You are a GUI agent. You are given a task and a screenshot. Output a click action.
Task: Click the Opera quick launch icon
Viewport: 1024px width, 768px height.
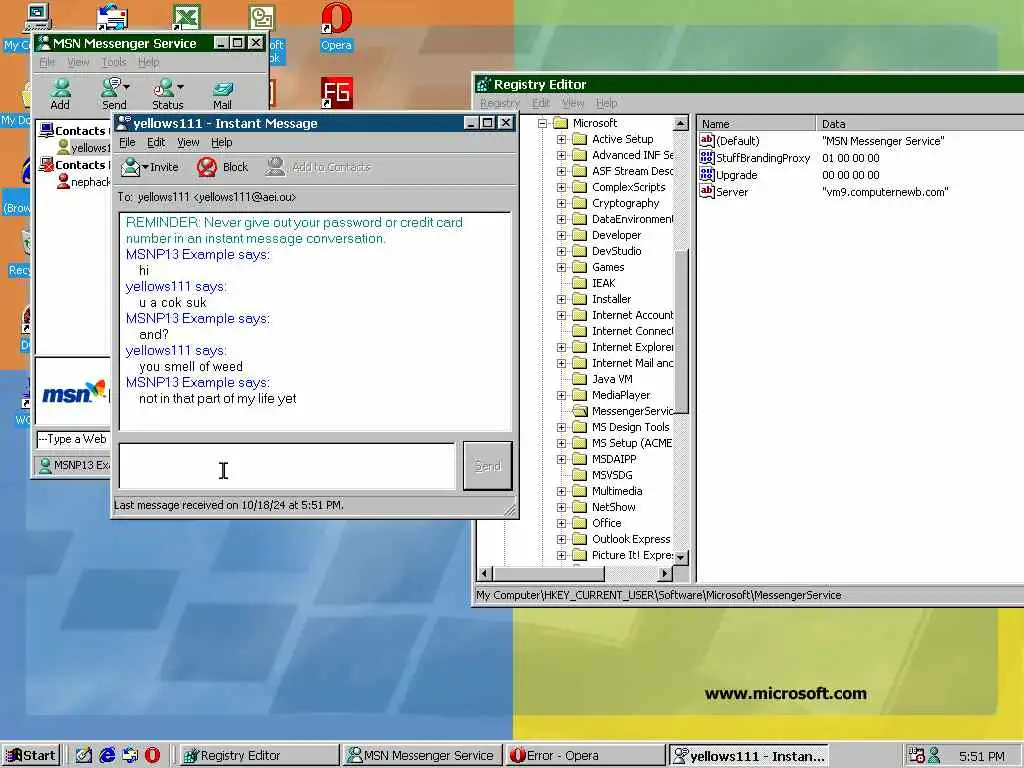(x=153, y=756)
